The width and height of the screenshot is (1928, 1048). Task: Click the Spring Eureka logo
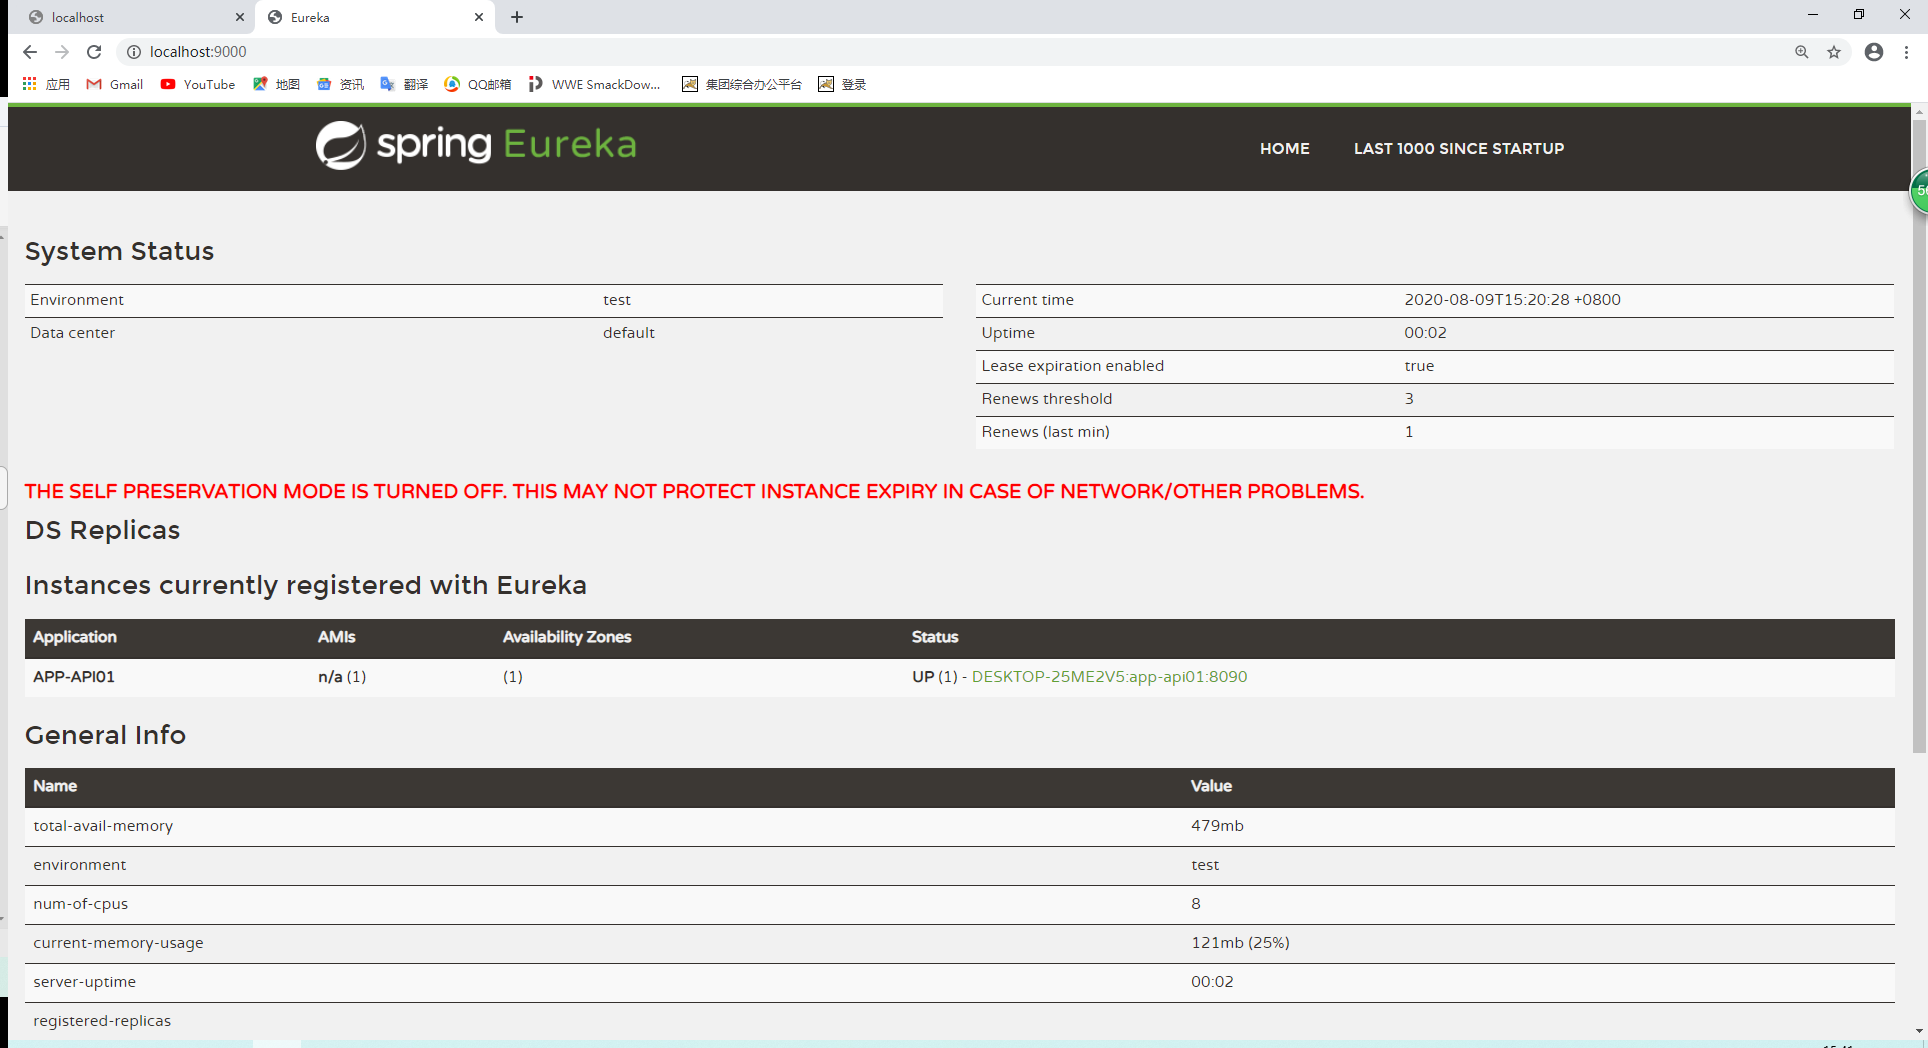tap(476, 145)
